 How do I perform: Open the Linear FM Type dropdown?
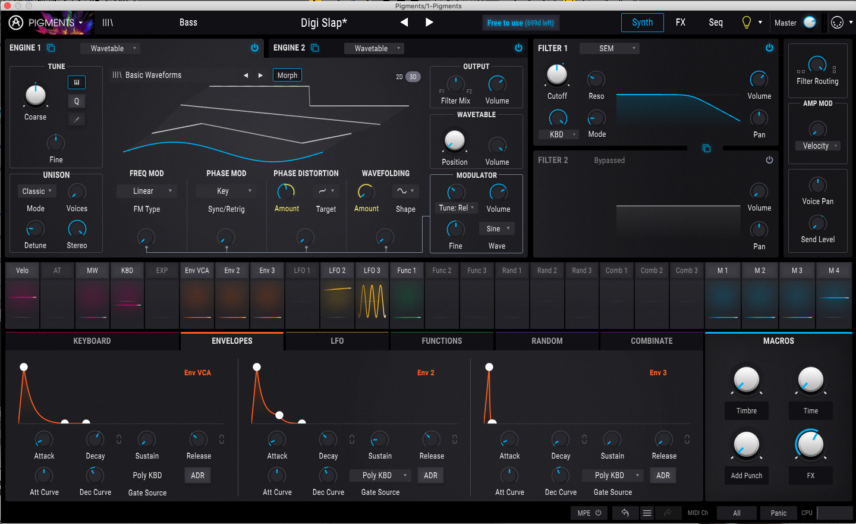[146, 191]
